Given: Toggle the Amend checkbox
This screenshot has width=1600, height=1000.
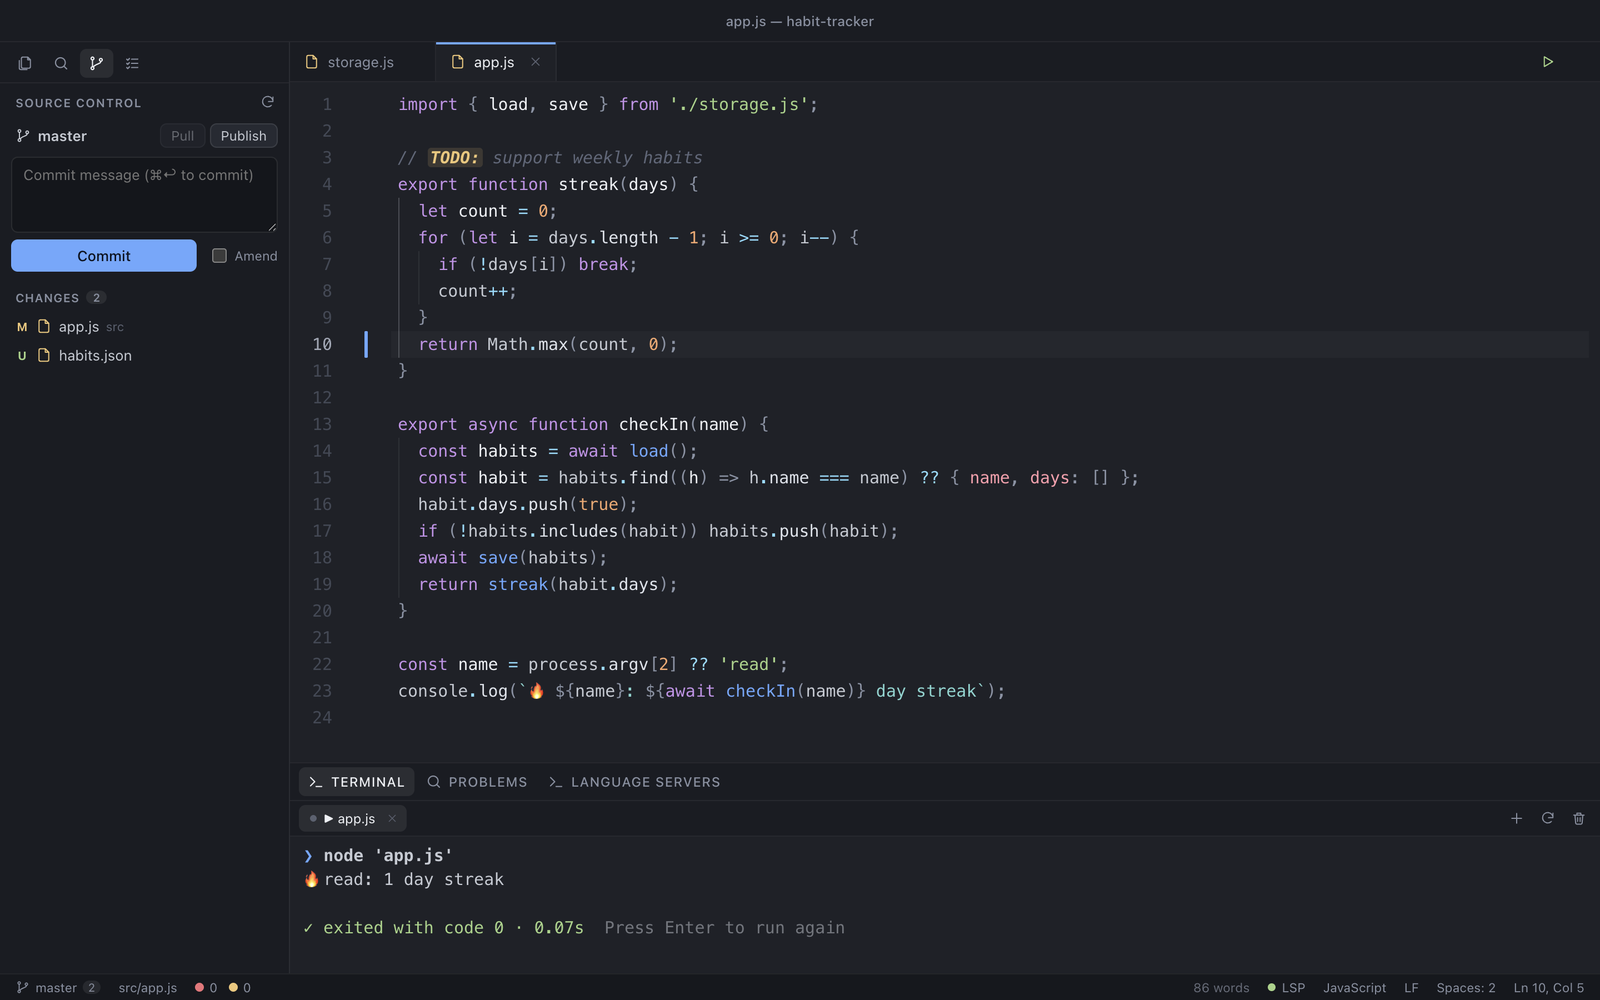Looking at the screenshot, I should [x=219, y=256].
